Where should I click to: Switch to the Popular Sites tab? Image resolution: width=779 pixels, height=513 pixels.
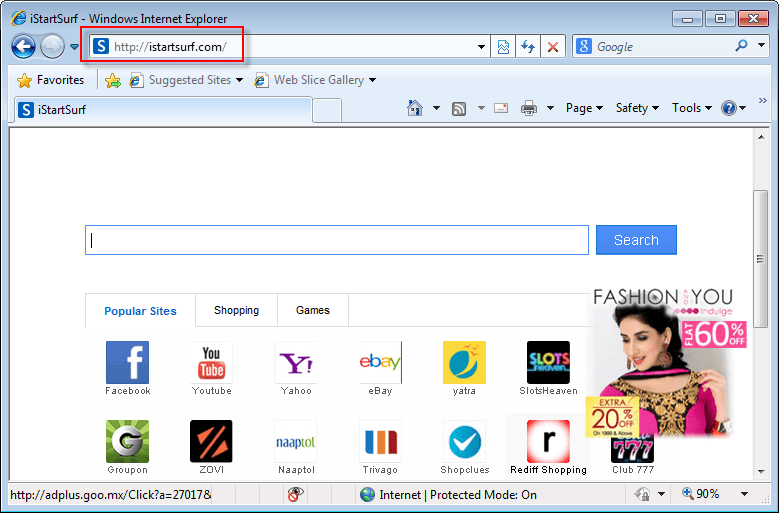[140, 311]
